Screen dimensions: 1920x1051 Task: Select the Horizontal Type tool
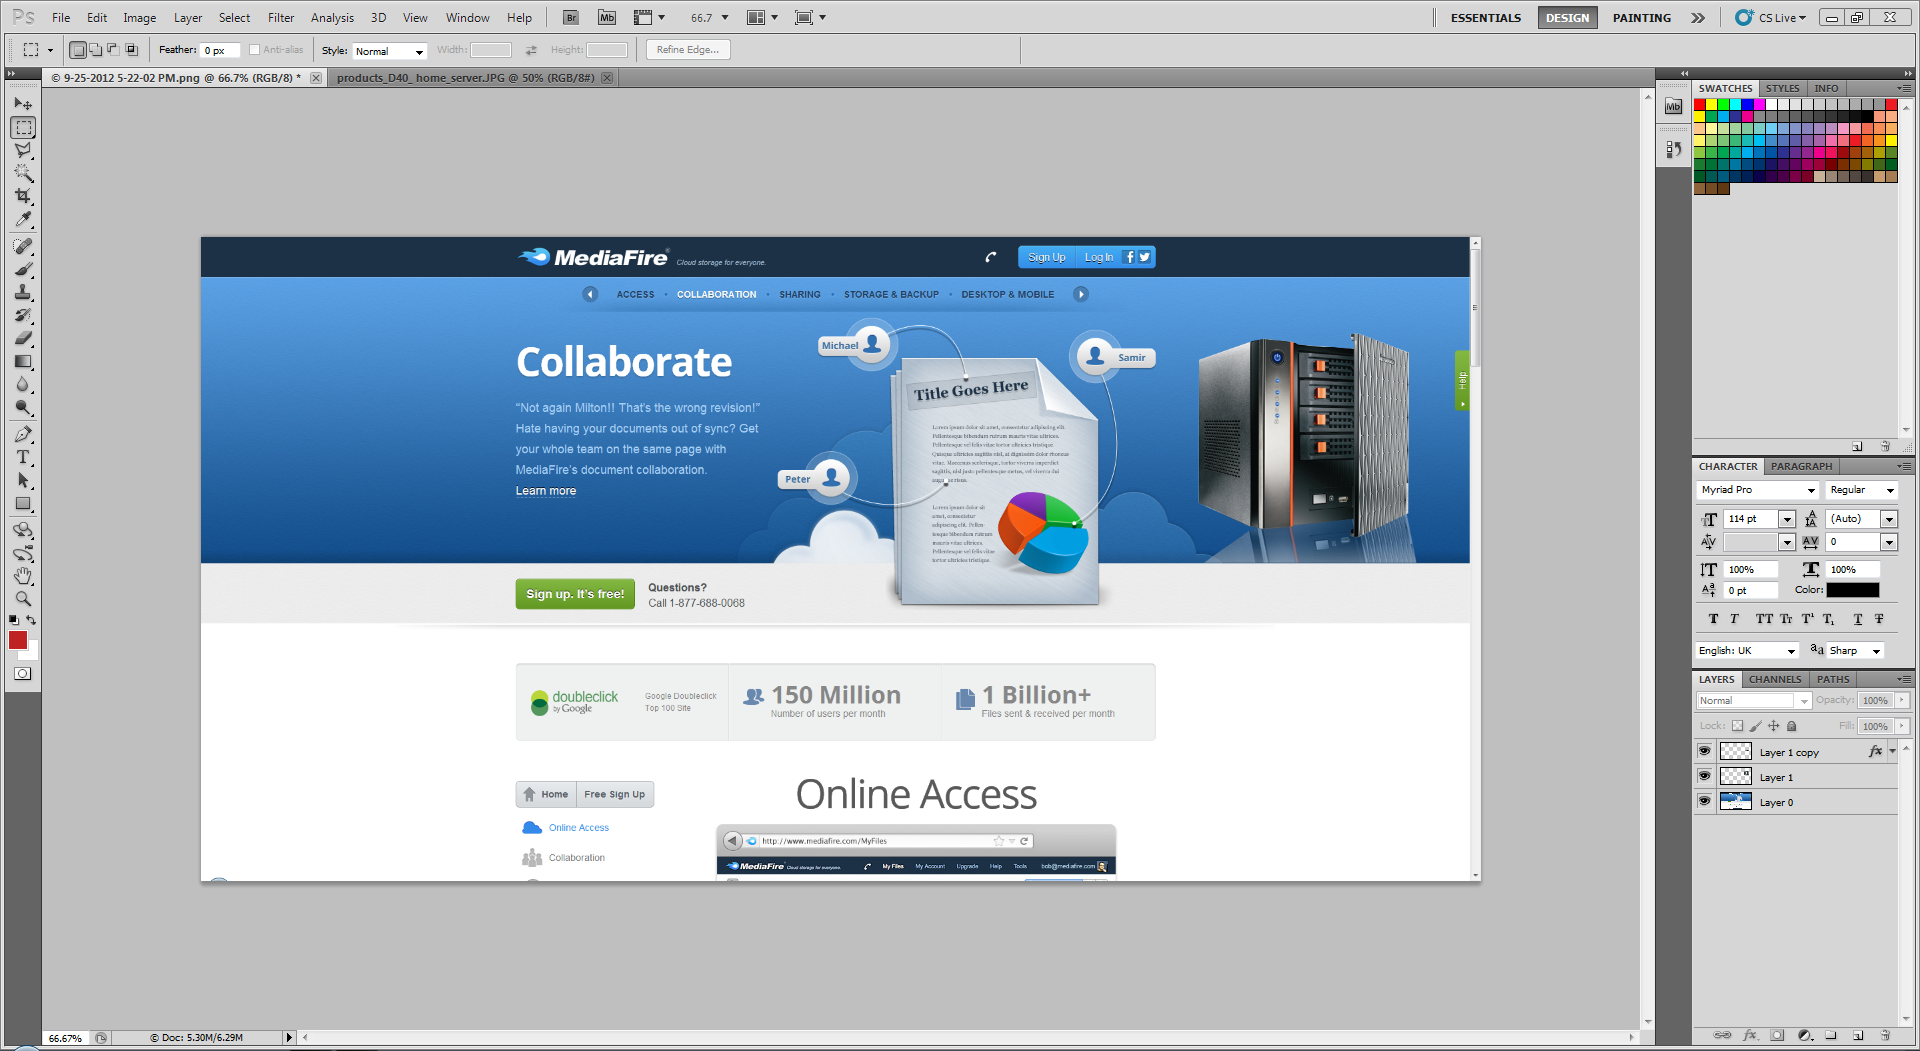[x=23, y=457]
